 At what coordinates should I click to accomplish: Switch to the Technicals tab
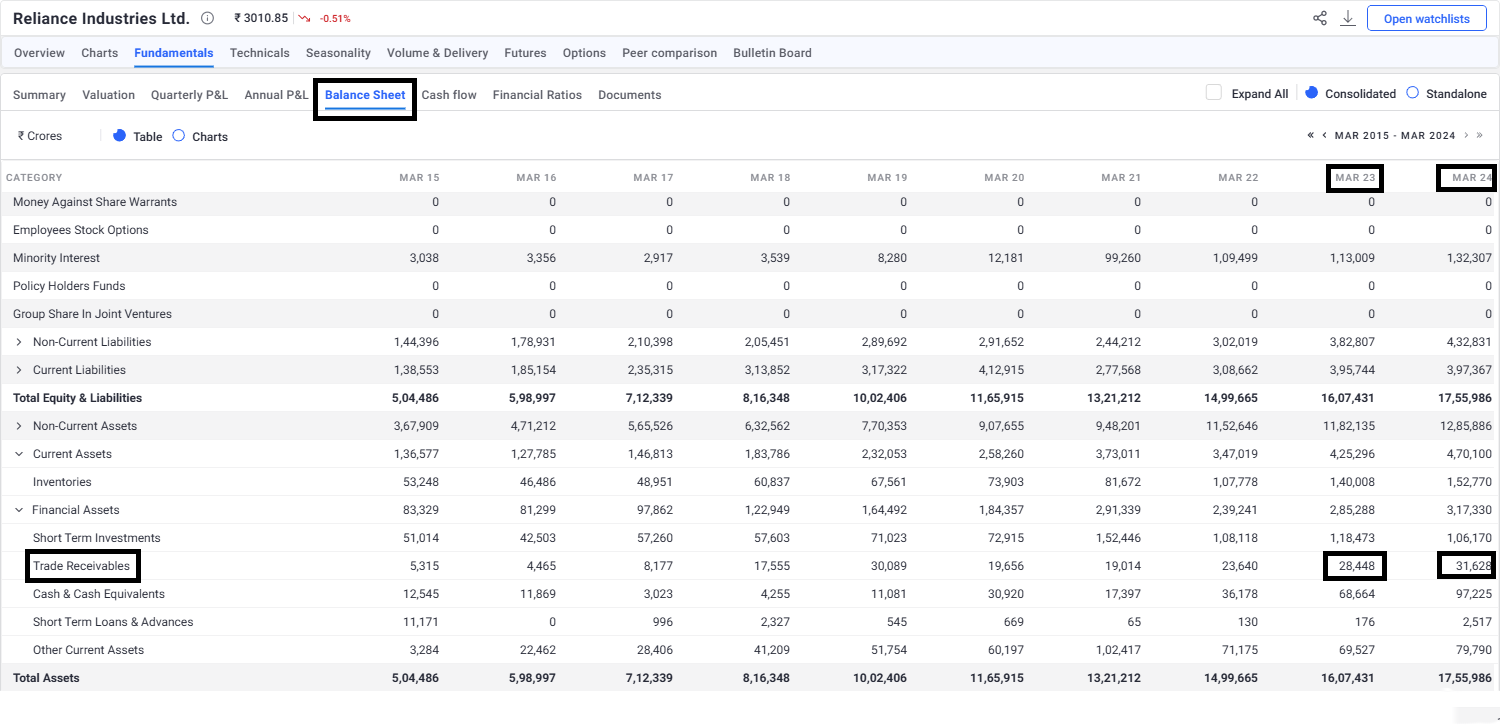pos(260,53)
